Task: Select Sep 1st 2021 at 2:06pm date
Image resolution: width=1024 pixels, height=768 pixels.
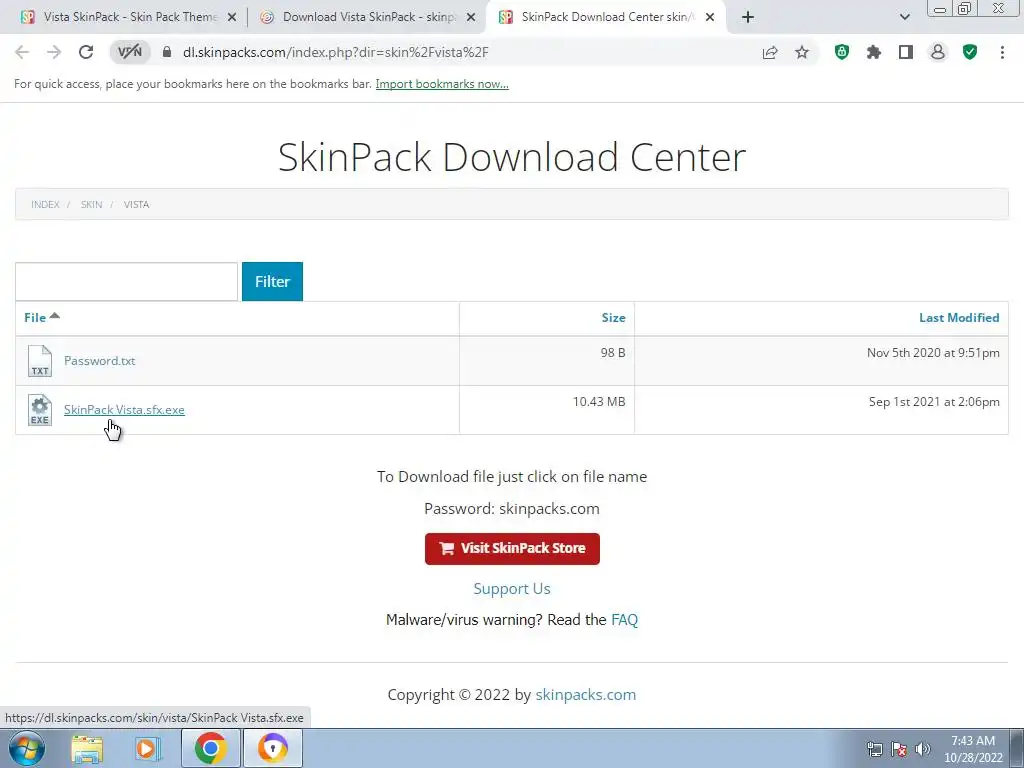Action: pos(934,402)
